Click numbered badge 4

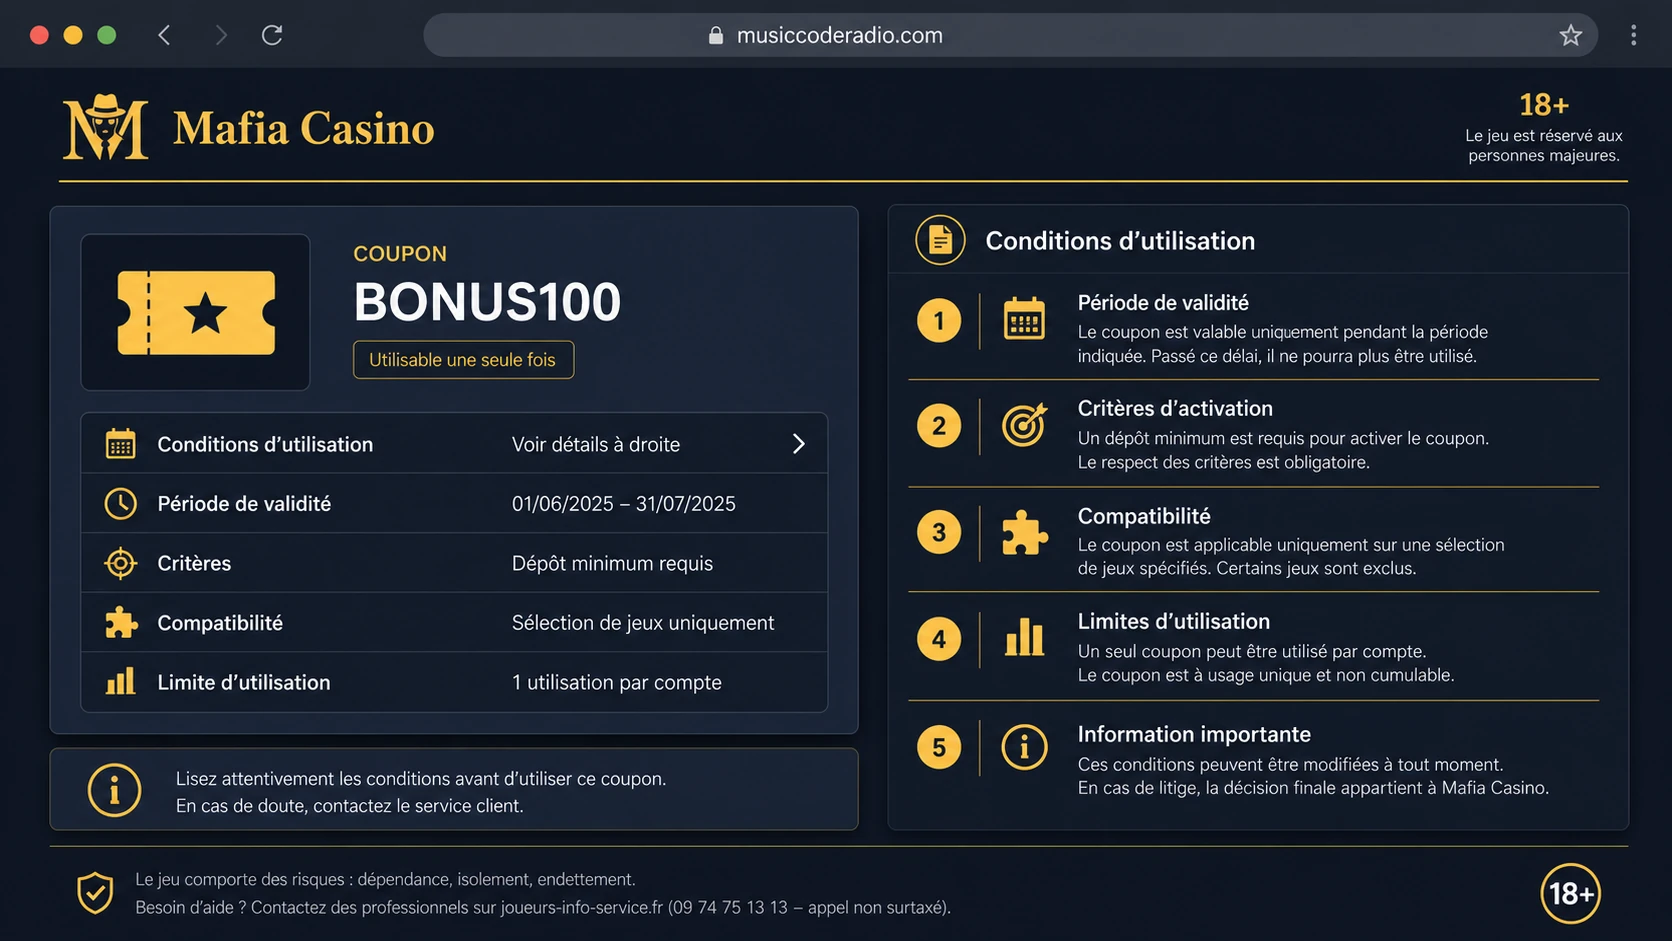click(x=939, y=639)
